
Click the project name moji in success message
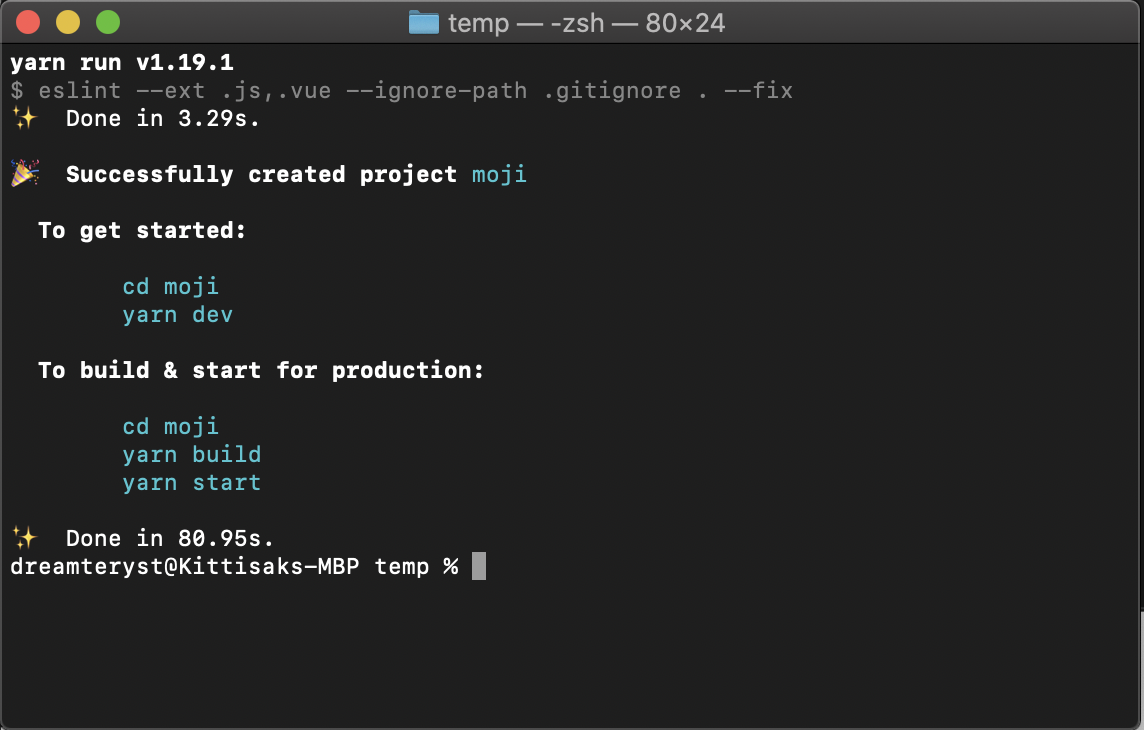pos(499,174)
